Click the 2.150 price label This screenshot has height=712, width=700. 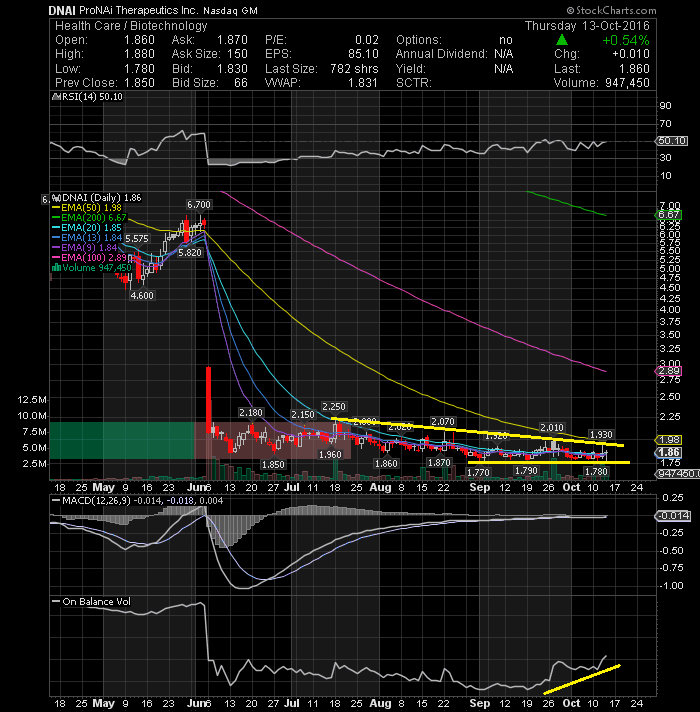tap(303, 415)
